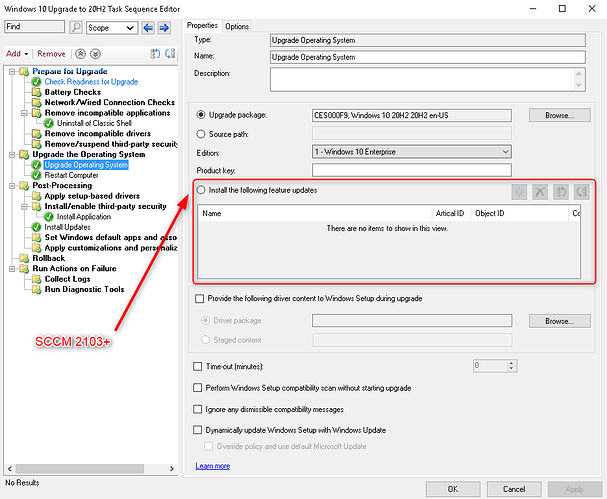The image size is (607, 499).
Task: Collapse Upgrade the Operating System group
Action: coord(12,155)
